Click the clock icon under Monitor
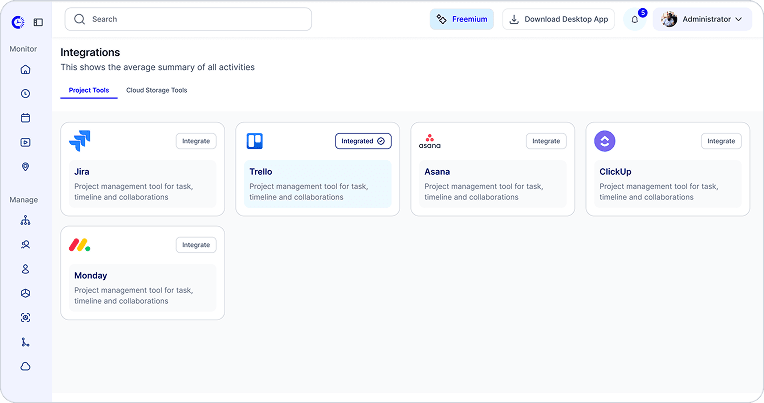 25,94
